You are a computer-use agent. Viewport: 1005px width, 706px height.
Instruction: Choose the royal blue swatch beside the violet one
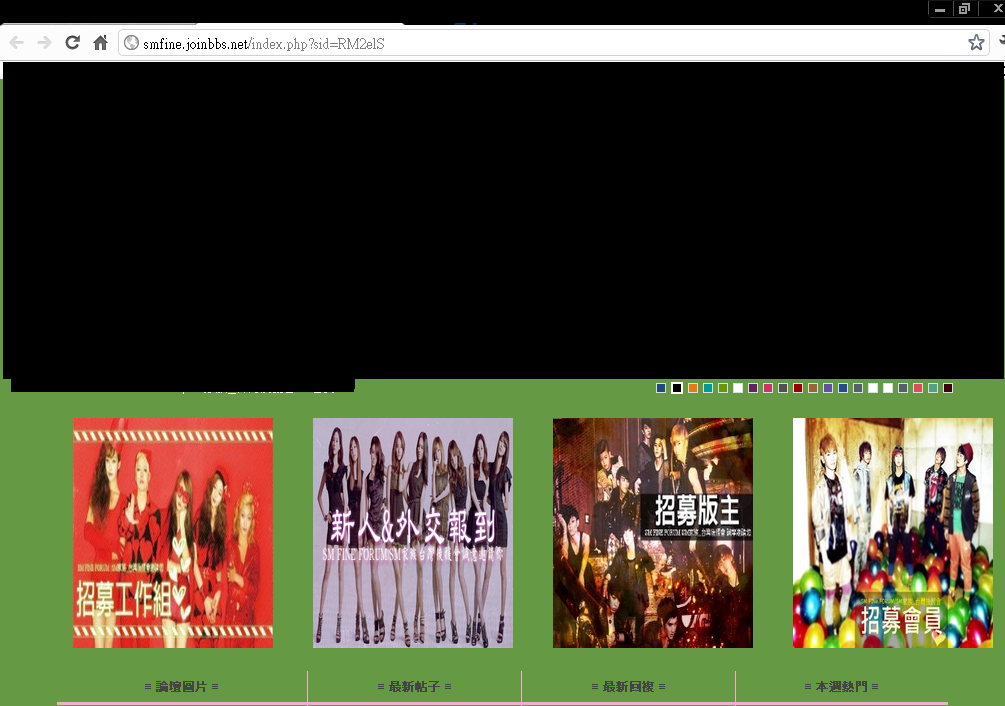pyautogui.click(x=843, y=388)
